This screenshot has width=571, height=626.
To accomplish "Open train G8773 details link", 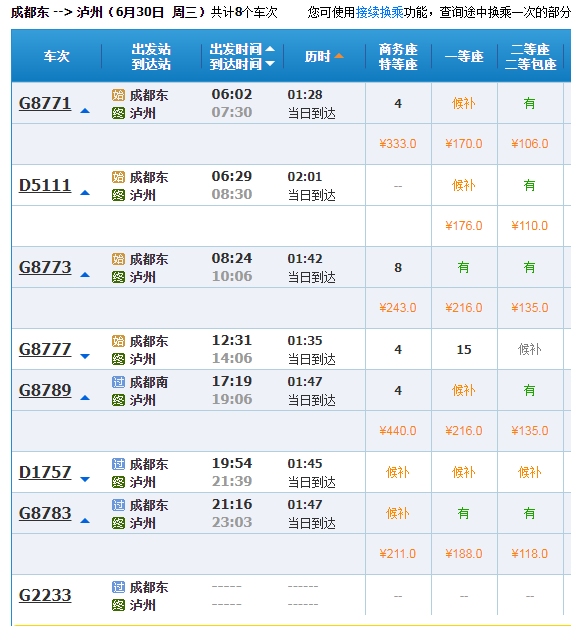I will point(45,267).
